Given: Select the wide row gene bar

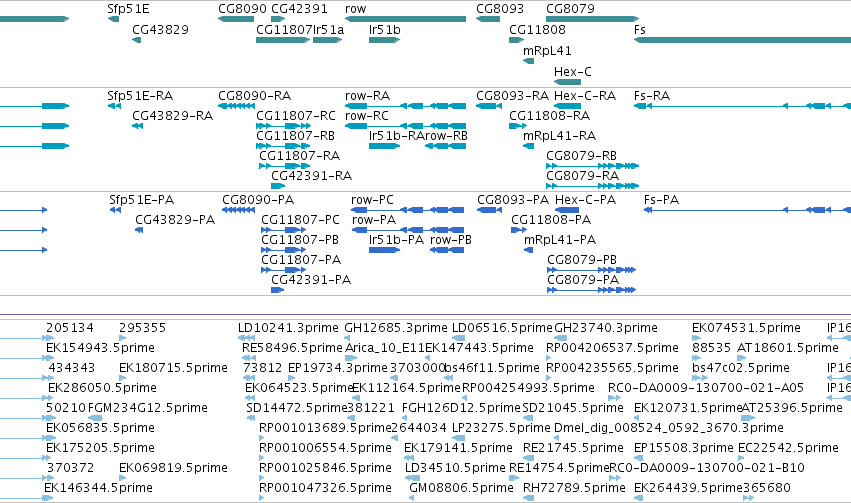Looking at the screenshot, I should coord(405,19).
